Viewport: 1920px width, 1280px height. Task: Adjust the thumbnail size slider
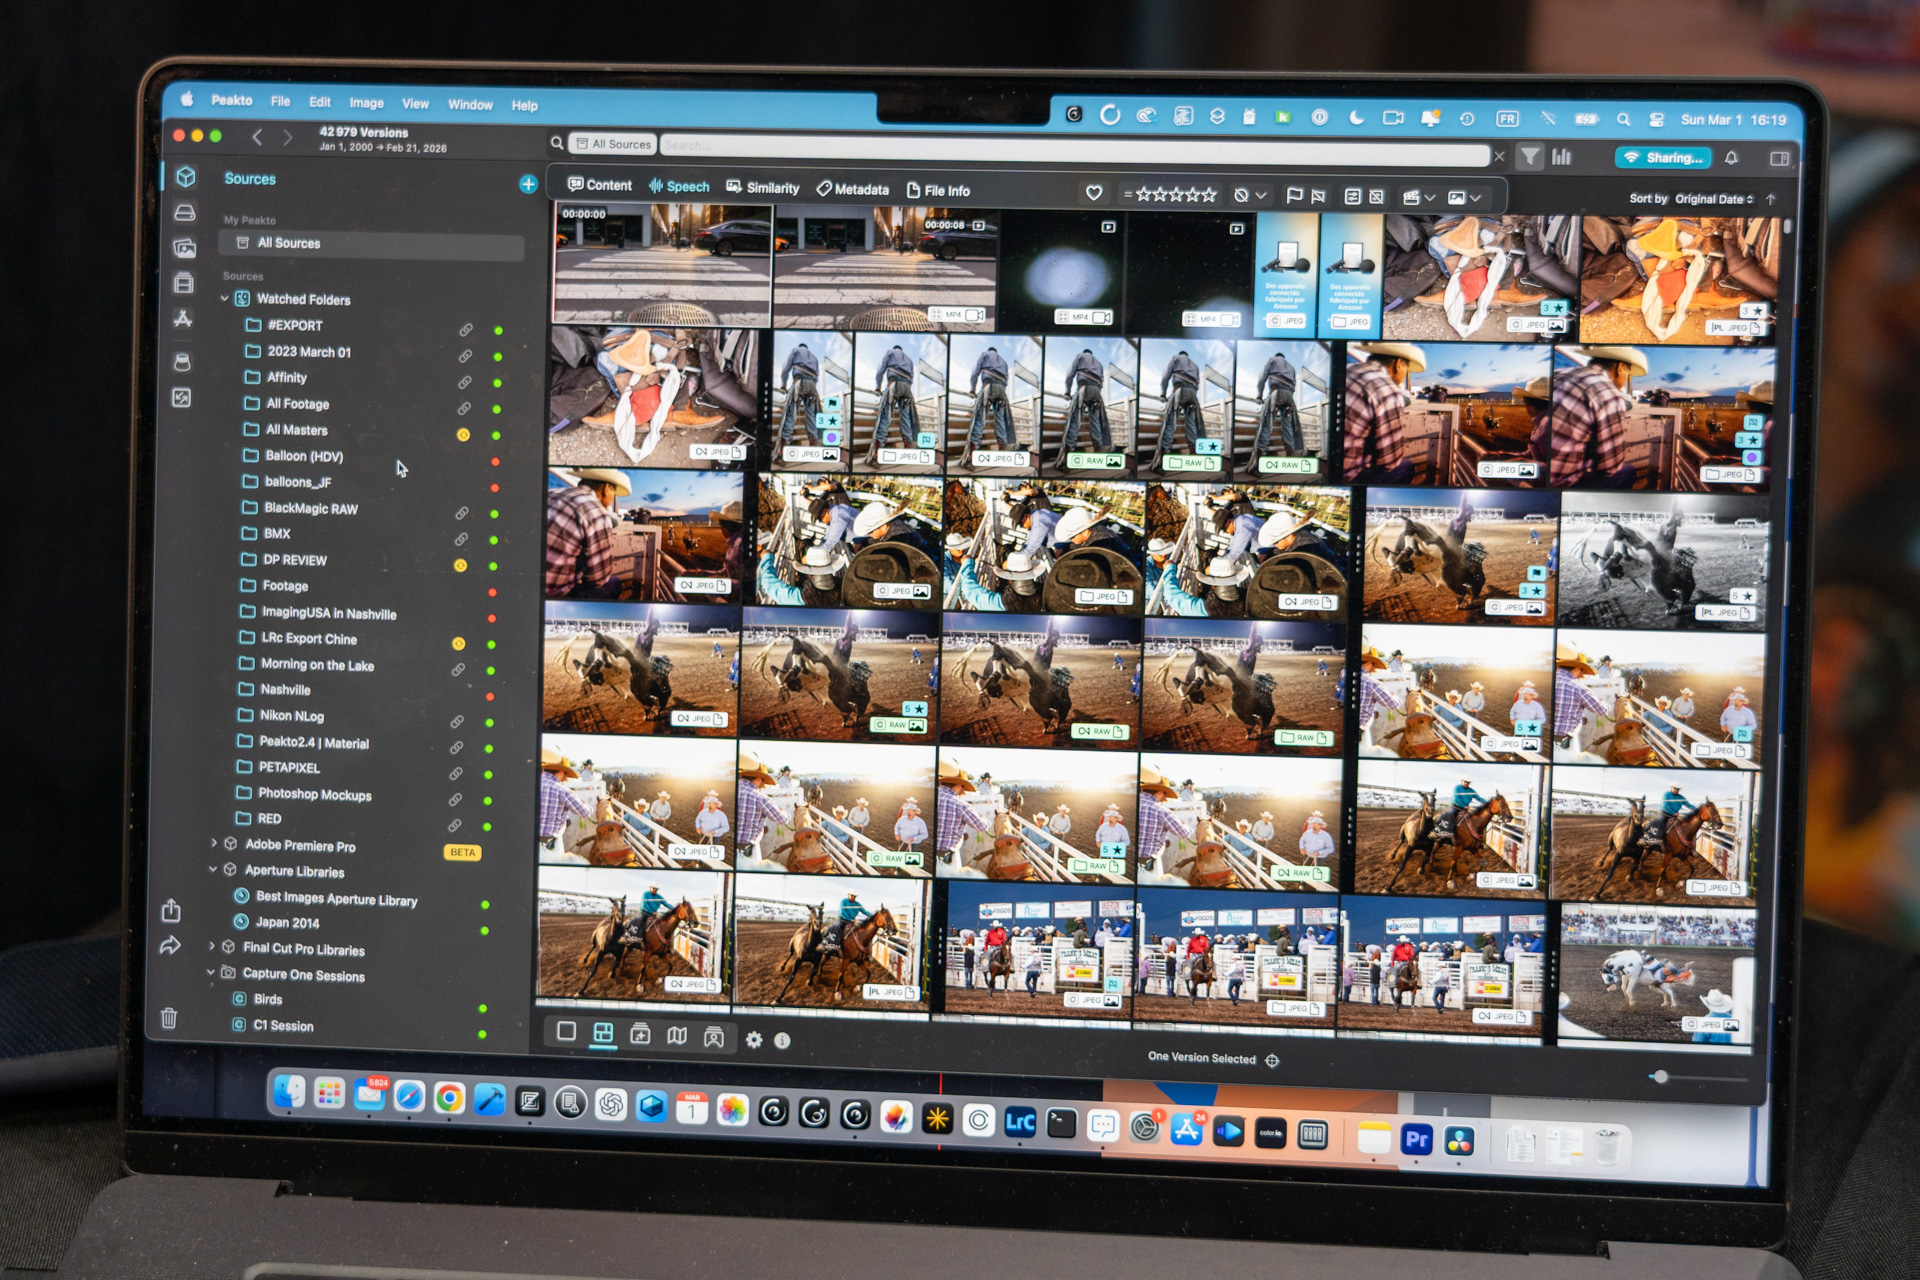point(1660,1077)
